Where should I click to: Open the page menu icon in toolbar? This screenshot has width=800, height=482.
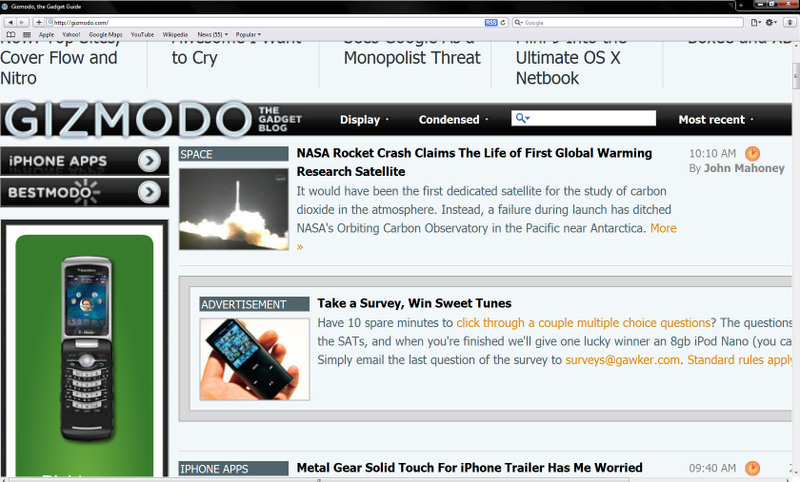pyautogui.click(x=755, y=22)
